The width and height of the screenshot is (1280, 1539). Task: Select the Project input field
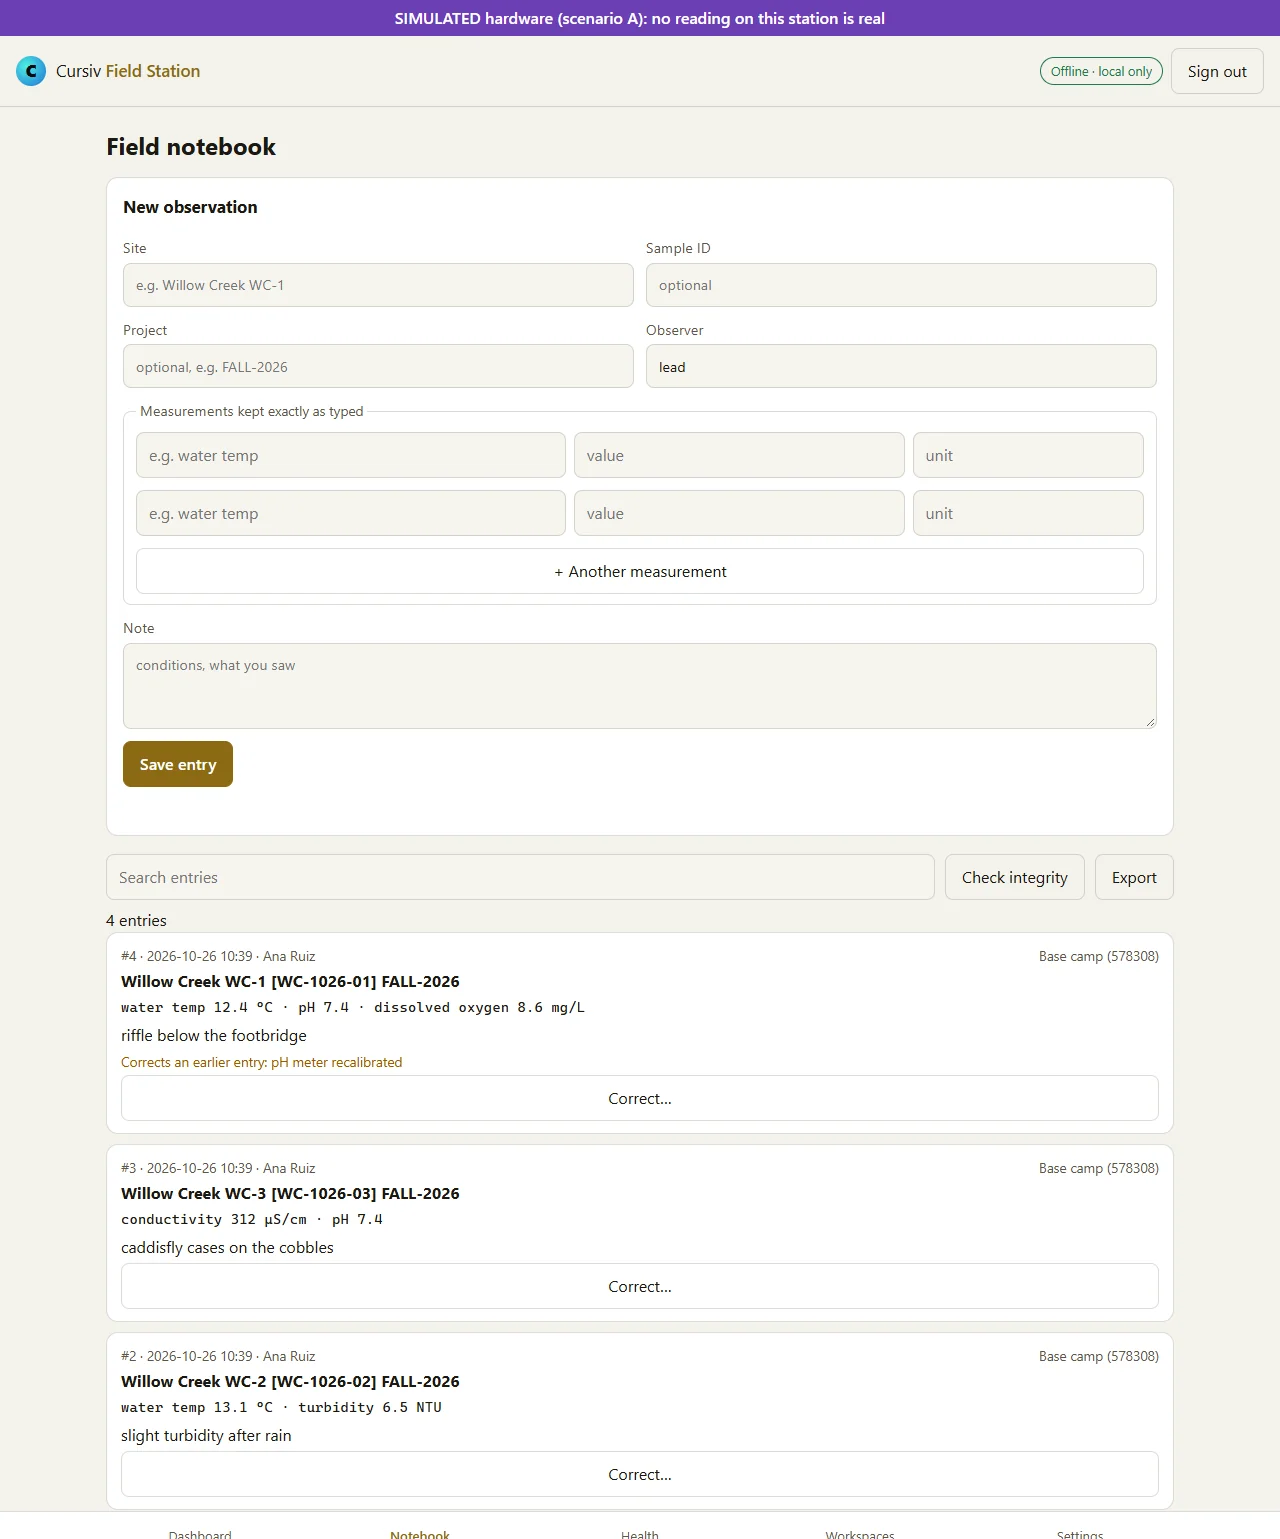[378, 367]
